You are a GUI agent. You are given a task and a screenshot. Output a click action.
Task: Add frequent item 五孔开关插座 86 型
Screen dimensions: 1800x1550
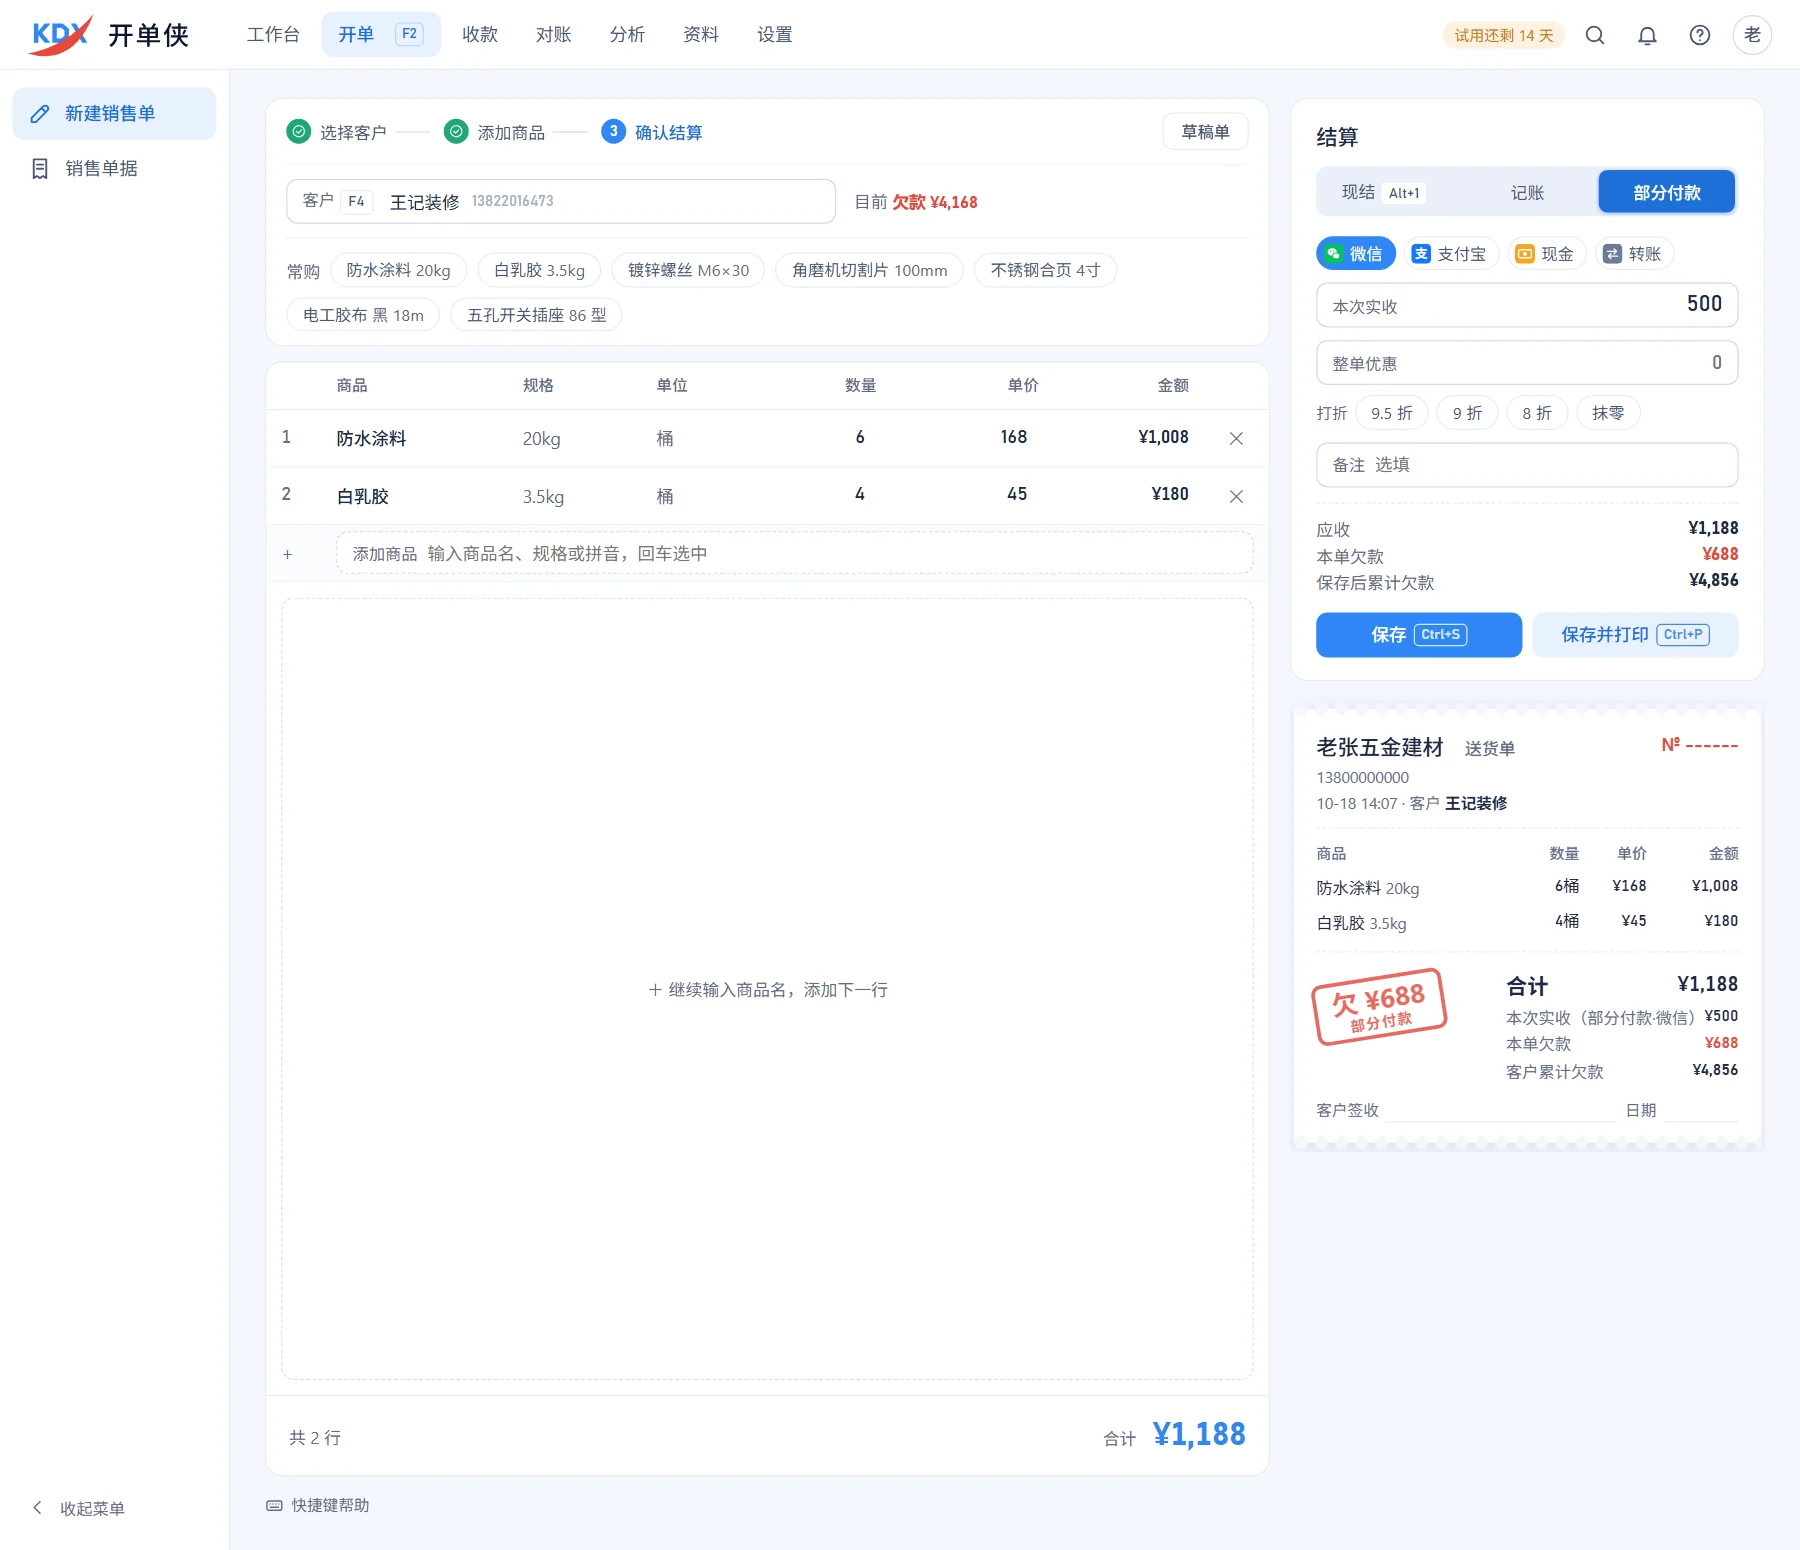[x=536, y=315]
